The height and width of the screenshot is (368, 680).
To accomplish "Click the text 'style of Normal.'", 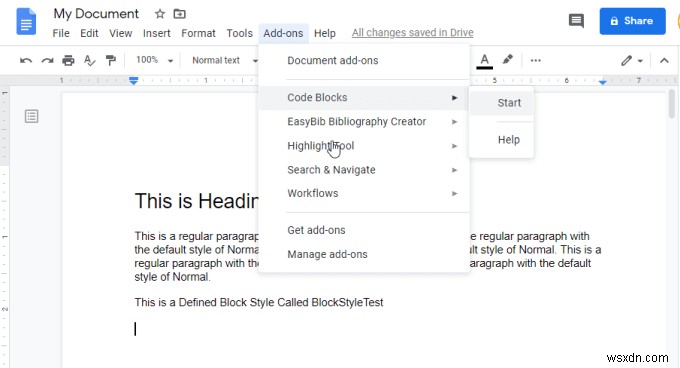I will pyautogui.click(x=172, y=277).
